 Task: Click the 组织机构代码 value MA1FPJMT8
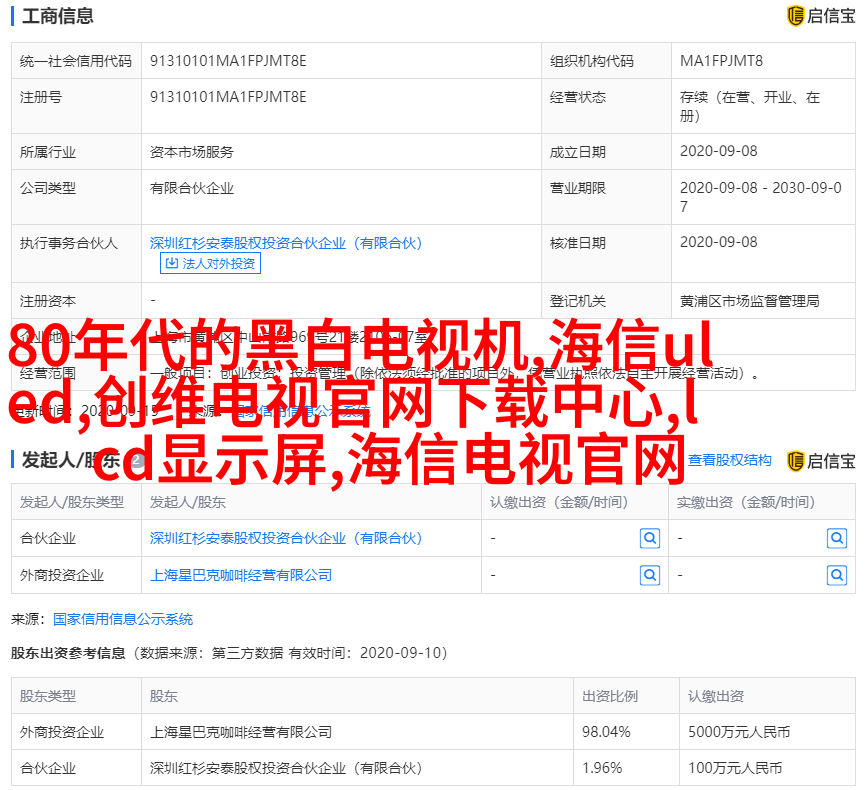pyautogui.click(x=721, y=61)
